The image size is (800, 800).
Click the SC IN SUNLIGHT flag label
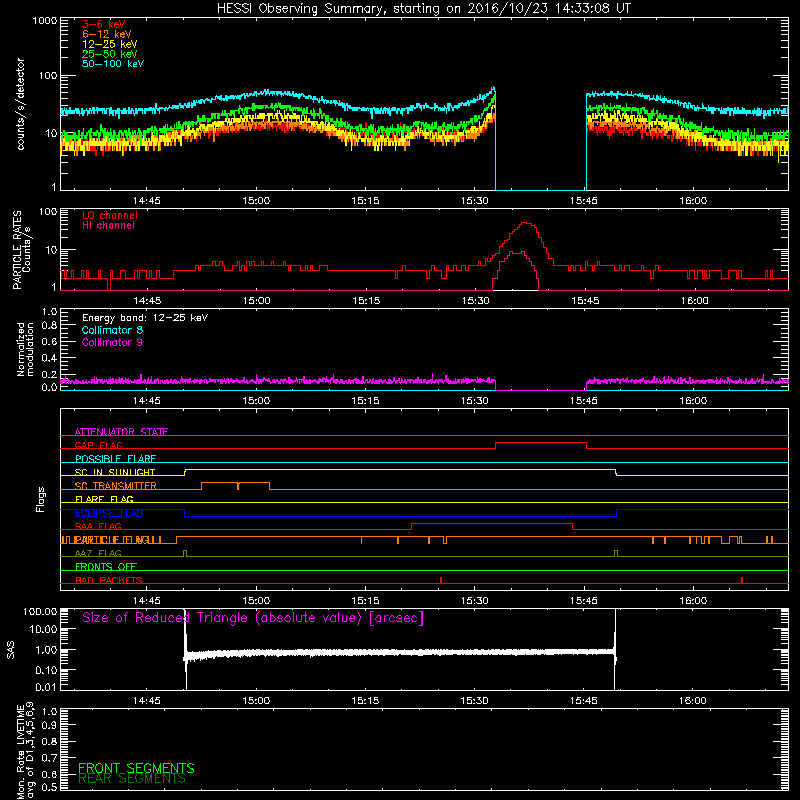pos(115,472)
